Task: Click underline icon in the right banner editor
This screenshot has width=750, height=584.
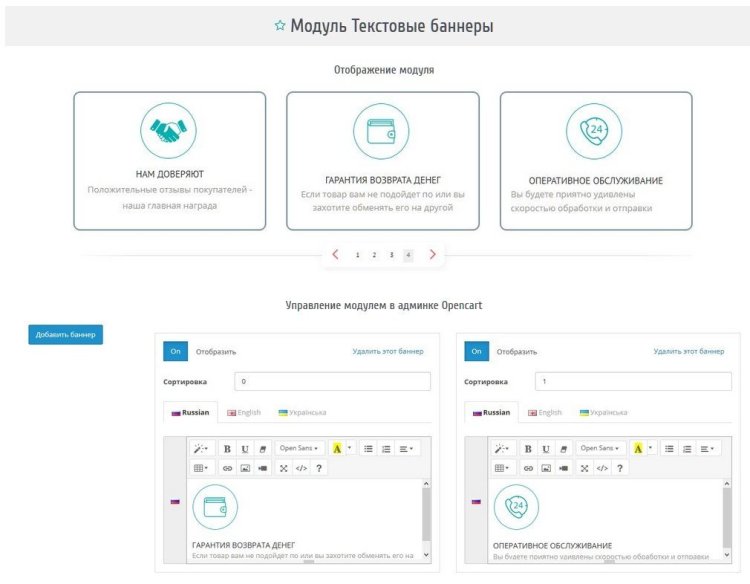Action: pos(547,449)
